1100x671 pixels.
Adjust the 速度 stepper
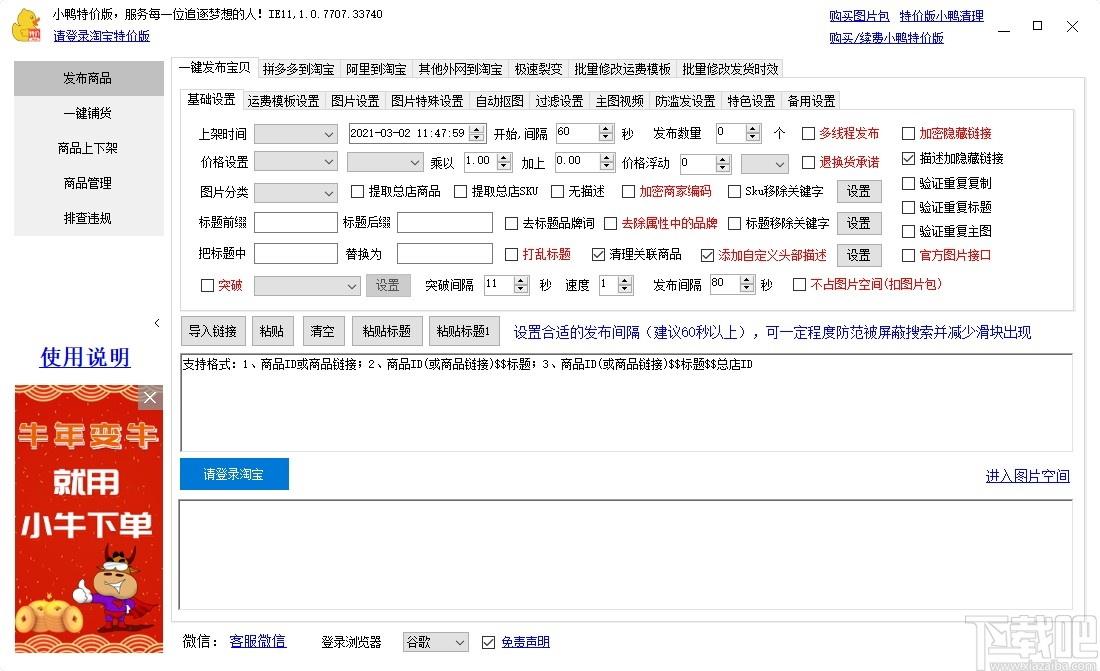(x=625, y=284)
